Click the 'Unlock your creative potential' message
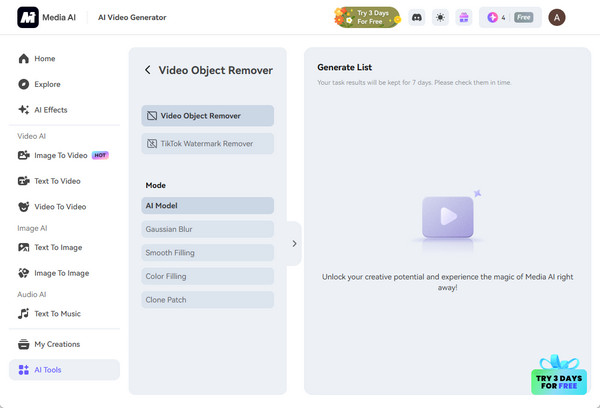 pyautogui.click(x=447, y=282)
